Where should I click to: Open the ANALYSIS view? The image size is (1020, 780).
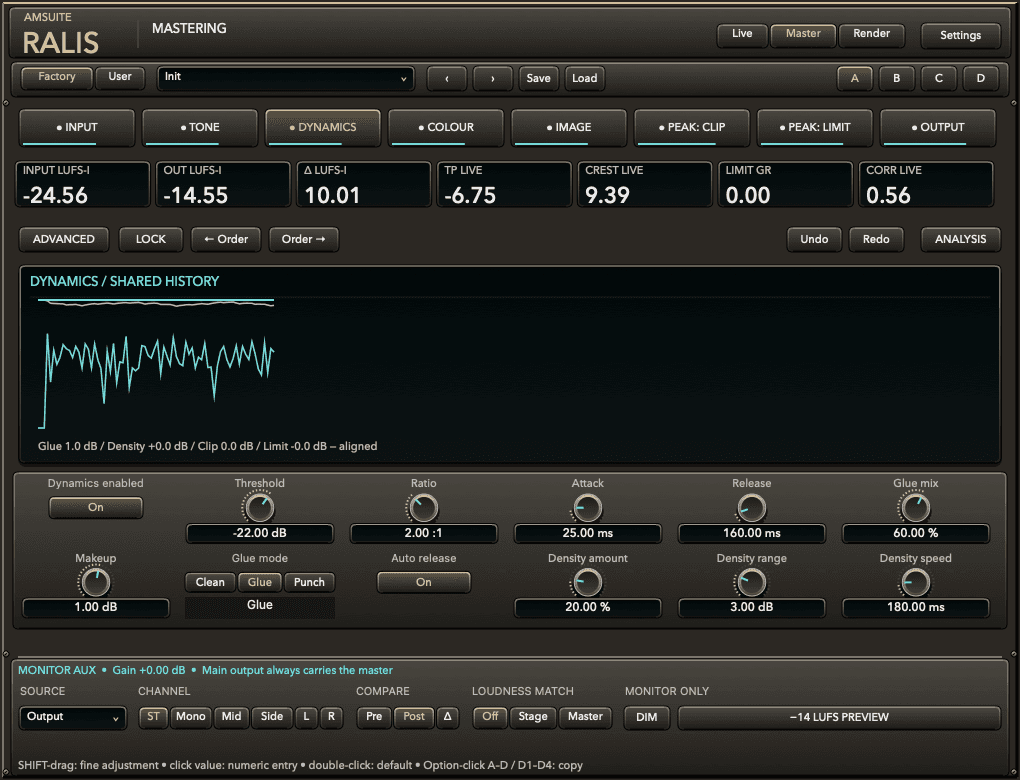point(960,239)
